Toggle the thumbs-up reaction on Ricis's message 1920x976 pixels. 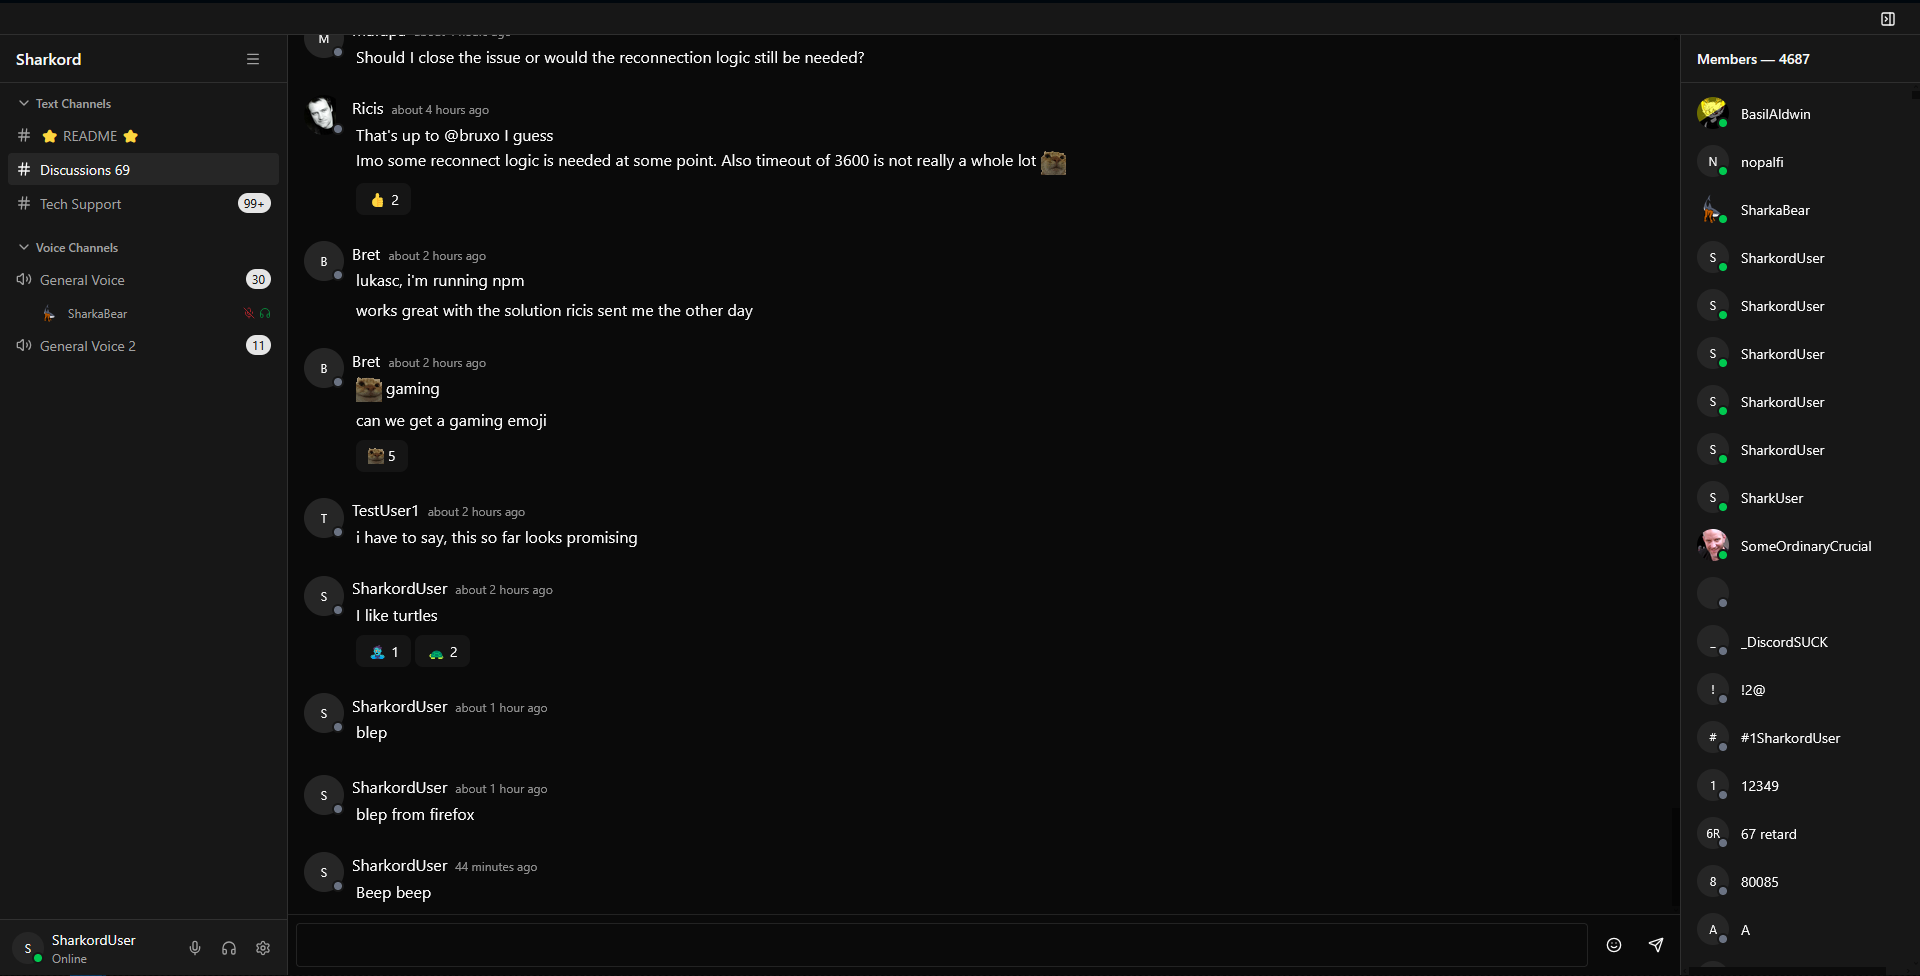tap(383, 199)
